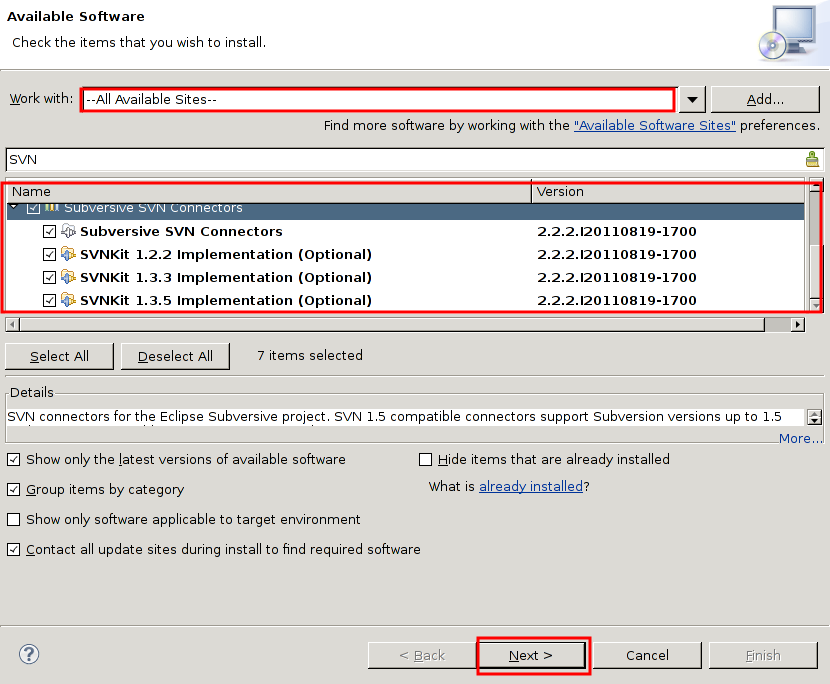Click the Version column header

pos(669,192)
